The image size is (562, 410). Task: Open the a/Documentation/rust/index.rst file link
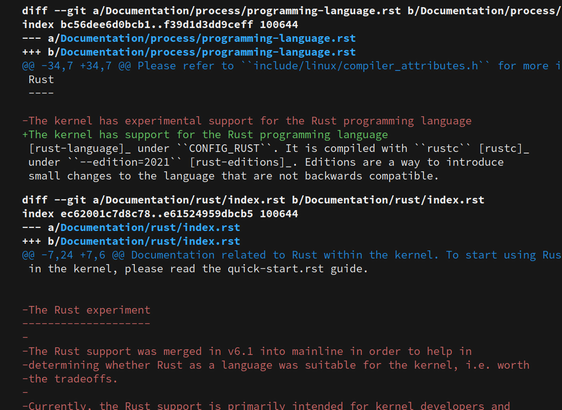click(150, 228)
